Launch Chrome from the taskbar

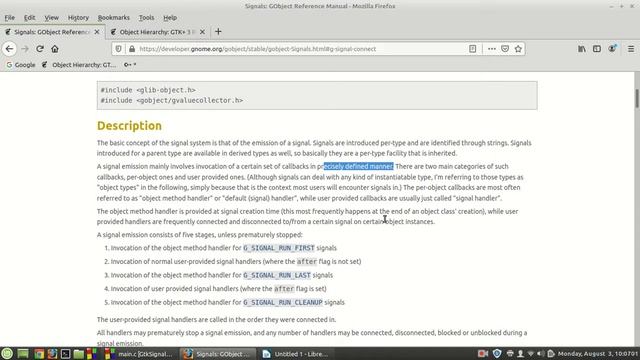point(39,353)
